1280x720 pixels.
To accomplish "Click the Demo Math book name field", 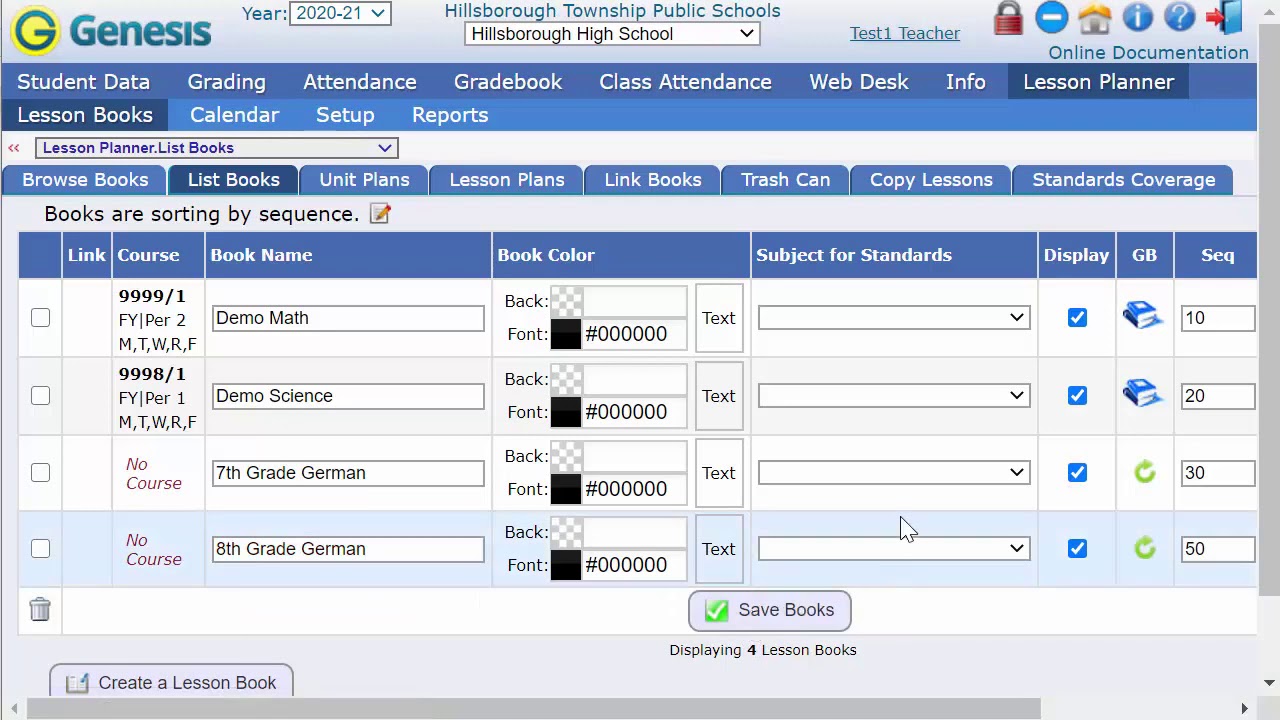I will [348, 318].
